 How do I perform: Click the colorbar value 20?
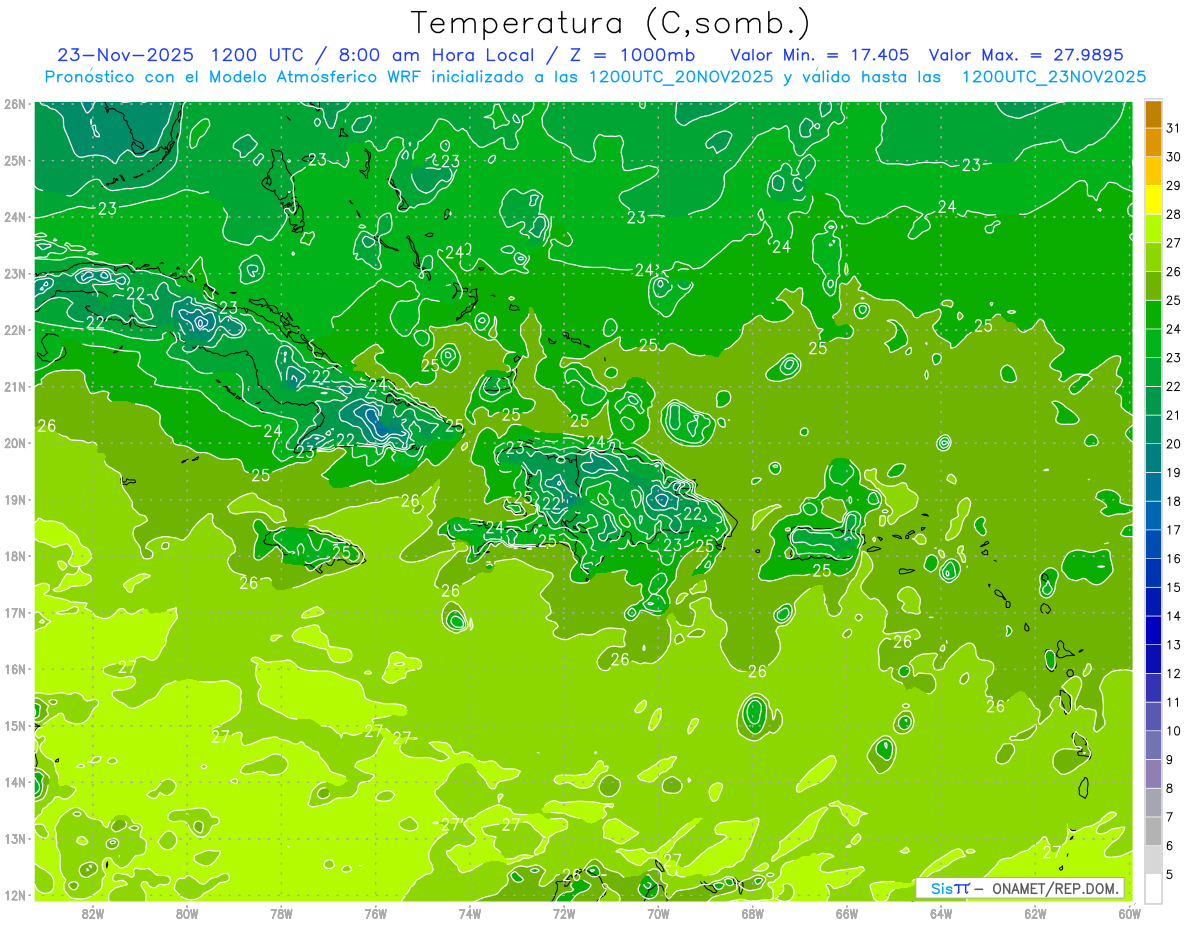[x=1174, y=443]
